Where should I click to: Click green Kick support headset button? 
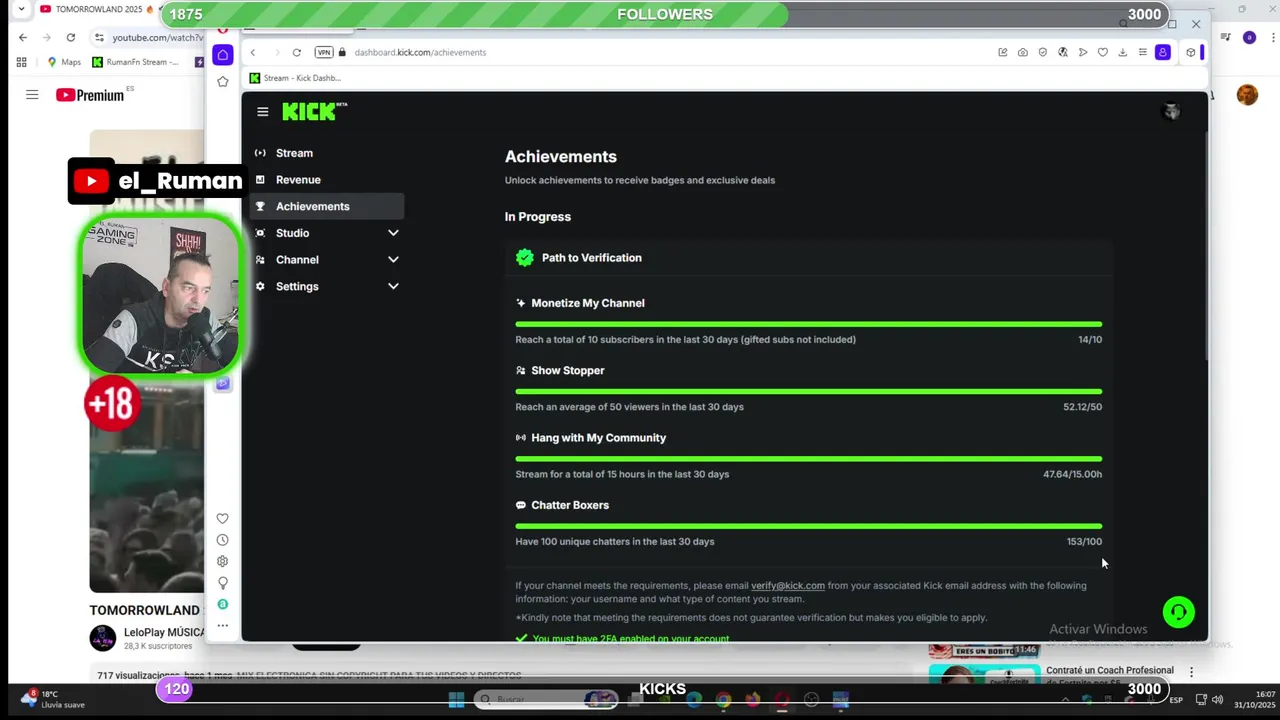(1178, 612)
